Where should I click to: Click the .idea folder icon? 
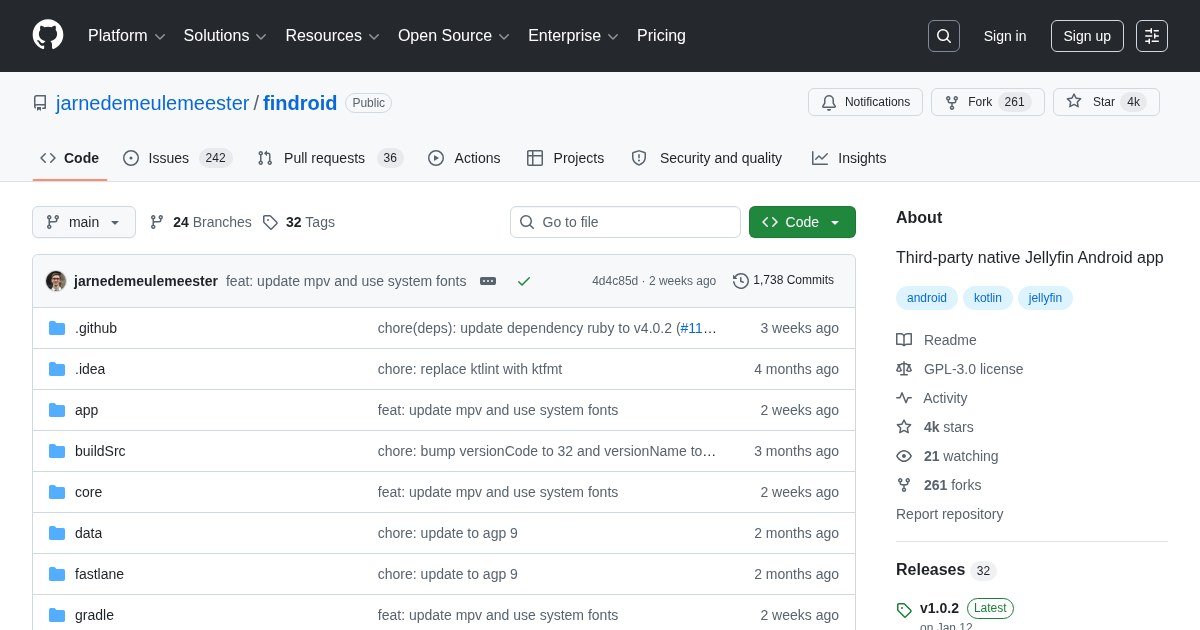[57, 369]
